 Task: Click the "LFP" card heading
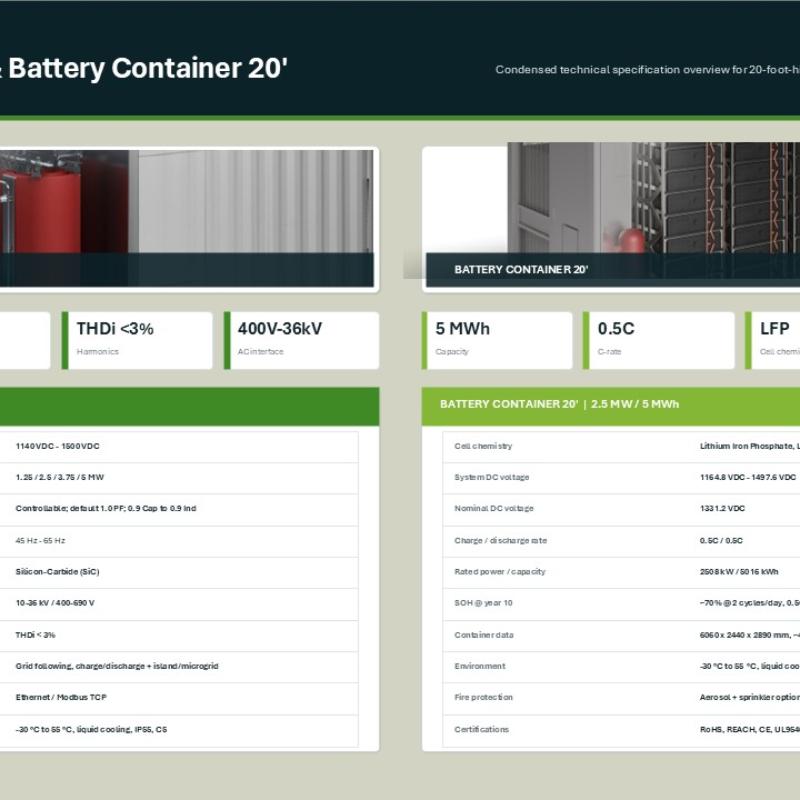pos(774,329)
